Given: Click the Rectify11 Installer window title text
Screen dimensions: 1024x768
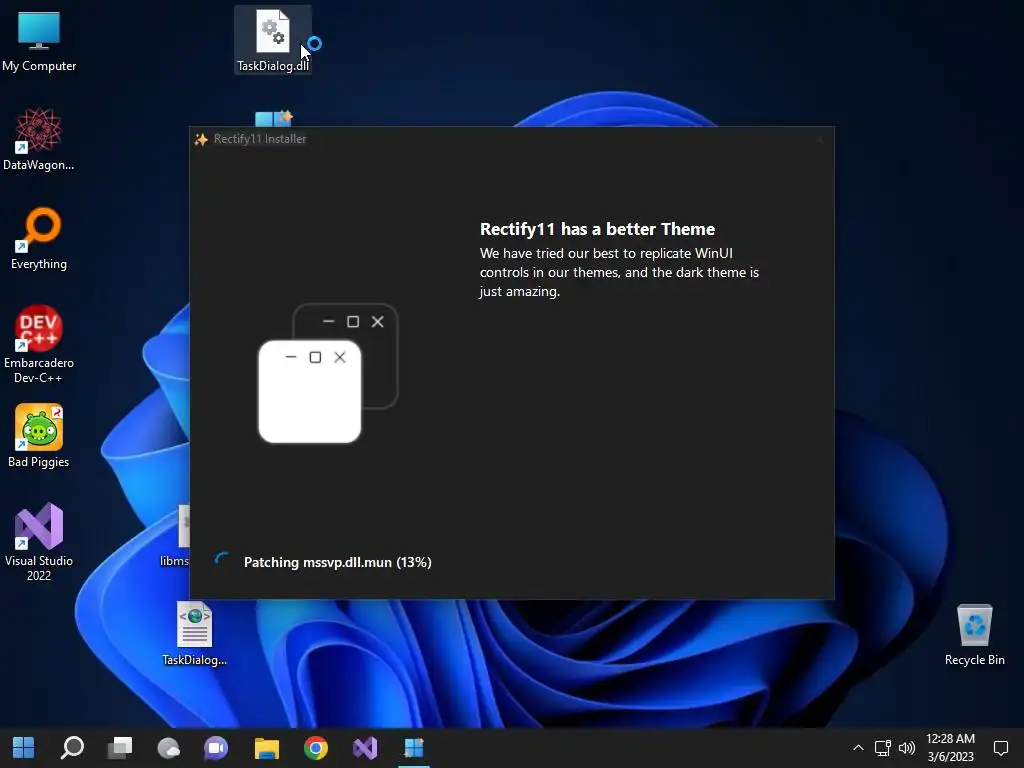Looking at the screenshot, I should tap(260, 139).
